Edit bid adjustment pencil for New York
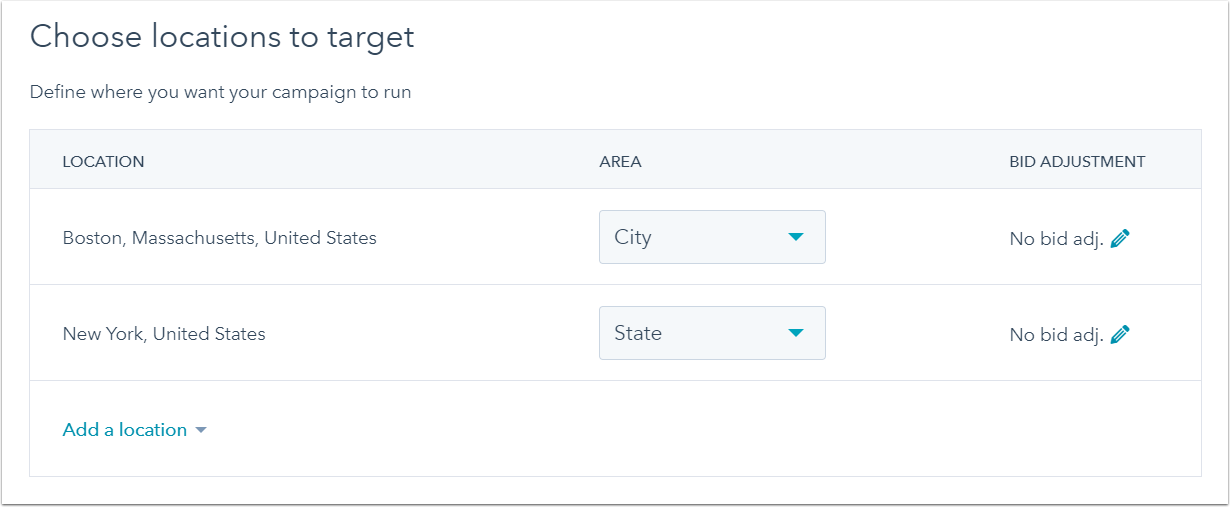Screen dimensions: 1230x507 coord(1120,334)
